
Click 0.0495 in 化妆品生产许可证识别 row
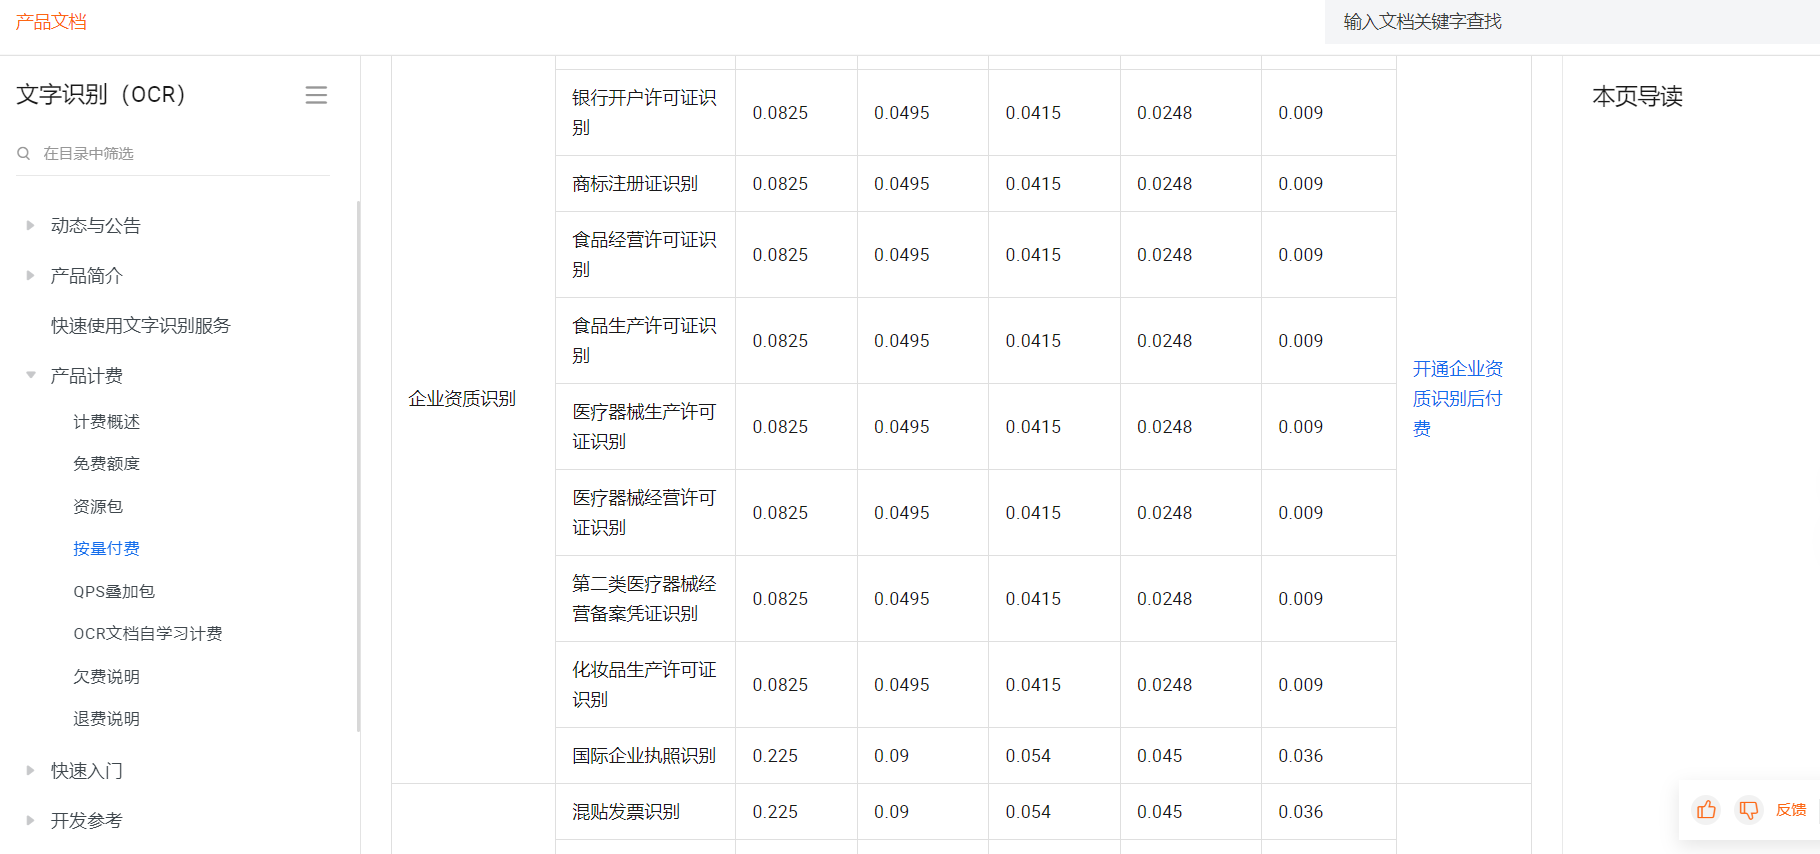(902, 685)
